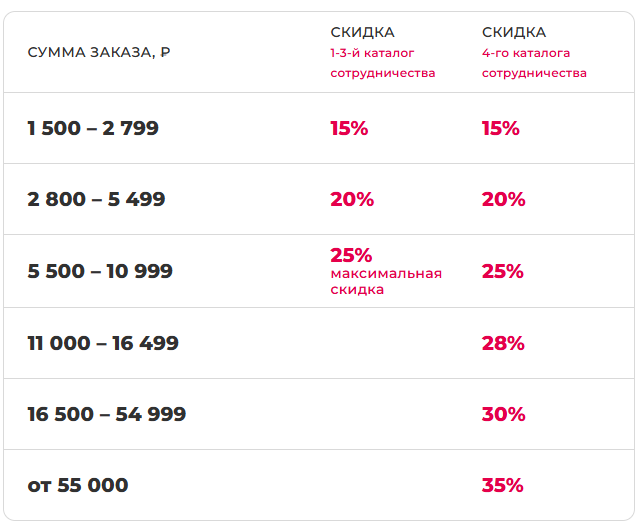This screenshot has height=523, width=639.
Task: Select the 5 500 – 10 999 order range
Action: pyautogui.click(x=100, y=271)
